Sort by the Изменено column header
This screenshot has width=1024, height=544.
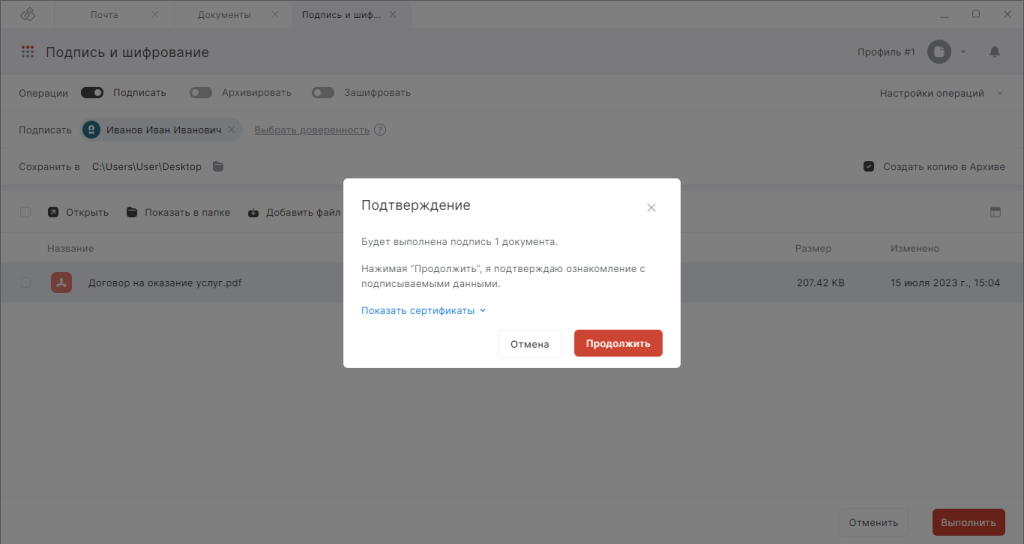[914, 248]
